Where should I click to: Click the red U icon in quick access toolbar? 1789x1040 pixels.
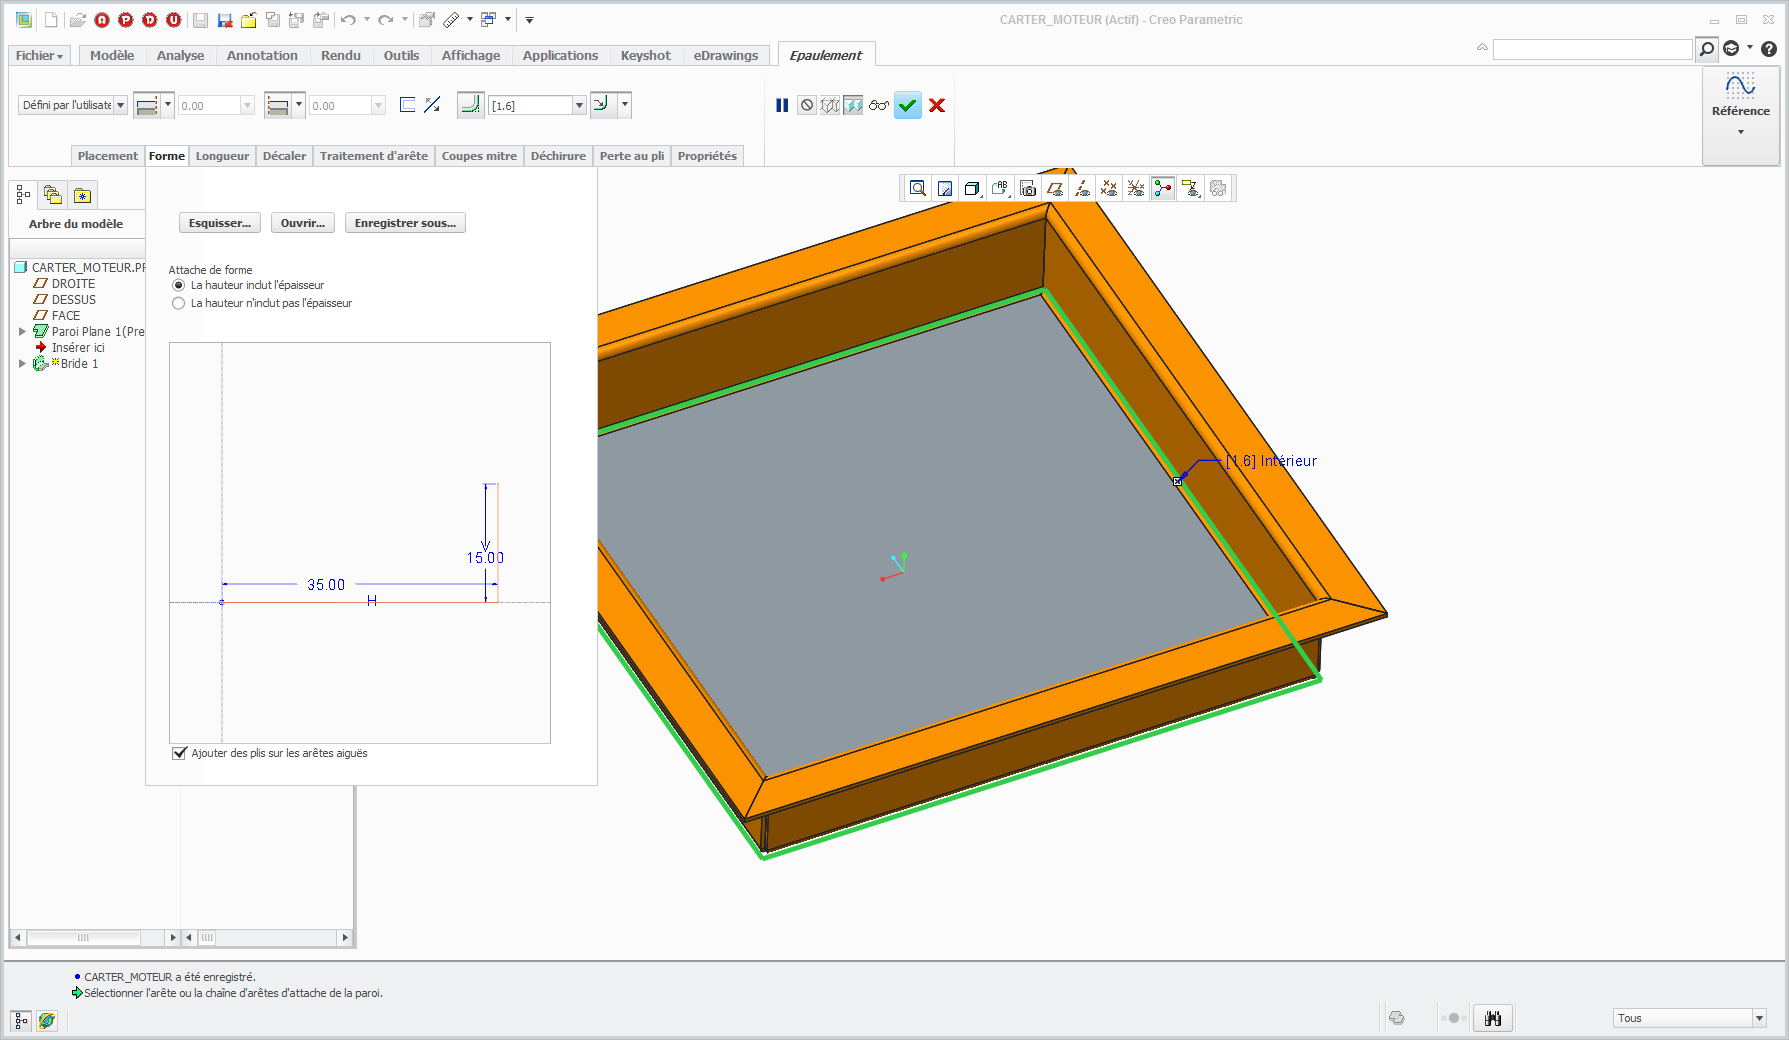coord(174,20)
